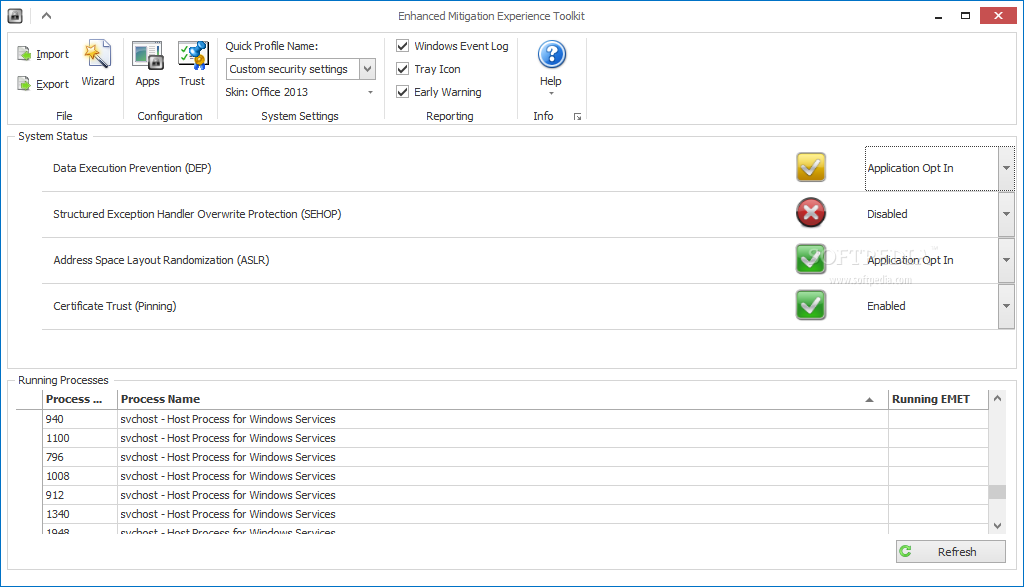Sort by the Process ID column header

pyautogui.click(x=80, y=399)
